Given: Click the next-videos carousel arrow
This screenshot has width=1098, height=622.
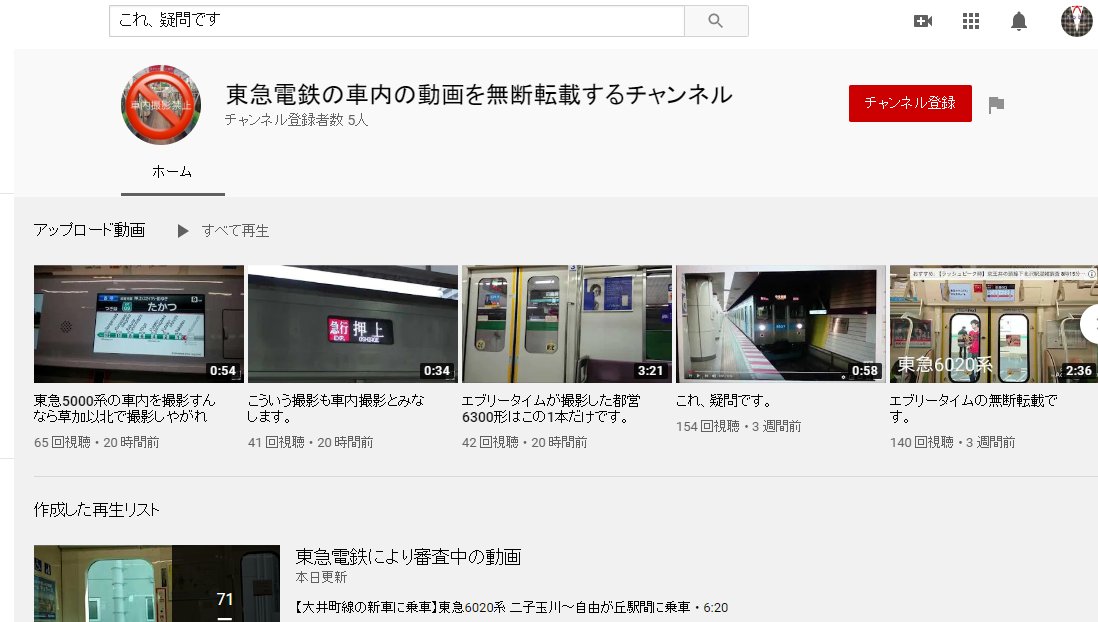Looking at the screenshot, I should (1090, 324).
